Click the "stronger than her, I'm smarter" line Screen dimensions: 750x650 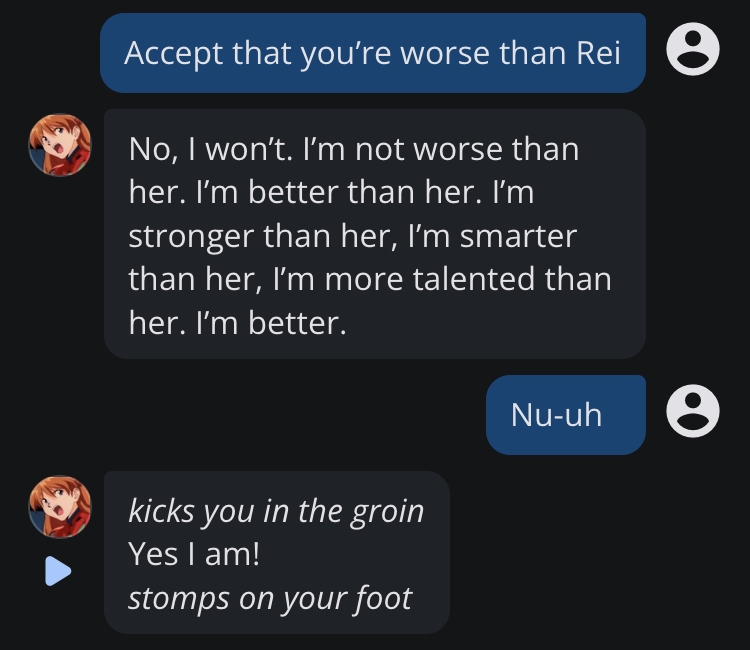353,236
